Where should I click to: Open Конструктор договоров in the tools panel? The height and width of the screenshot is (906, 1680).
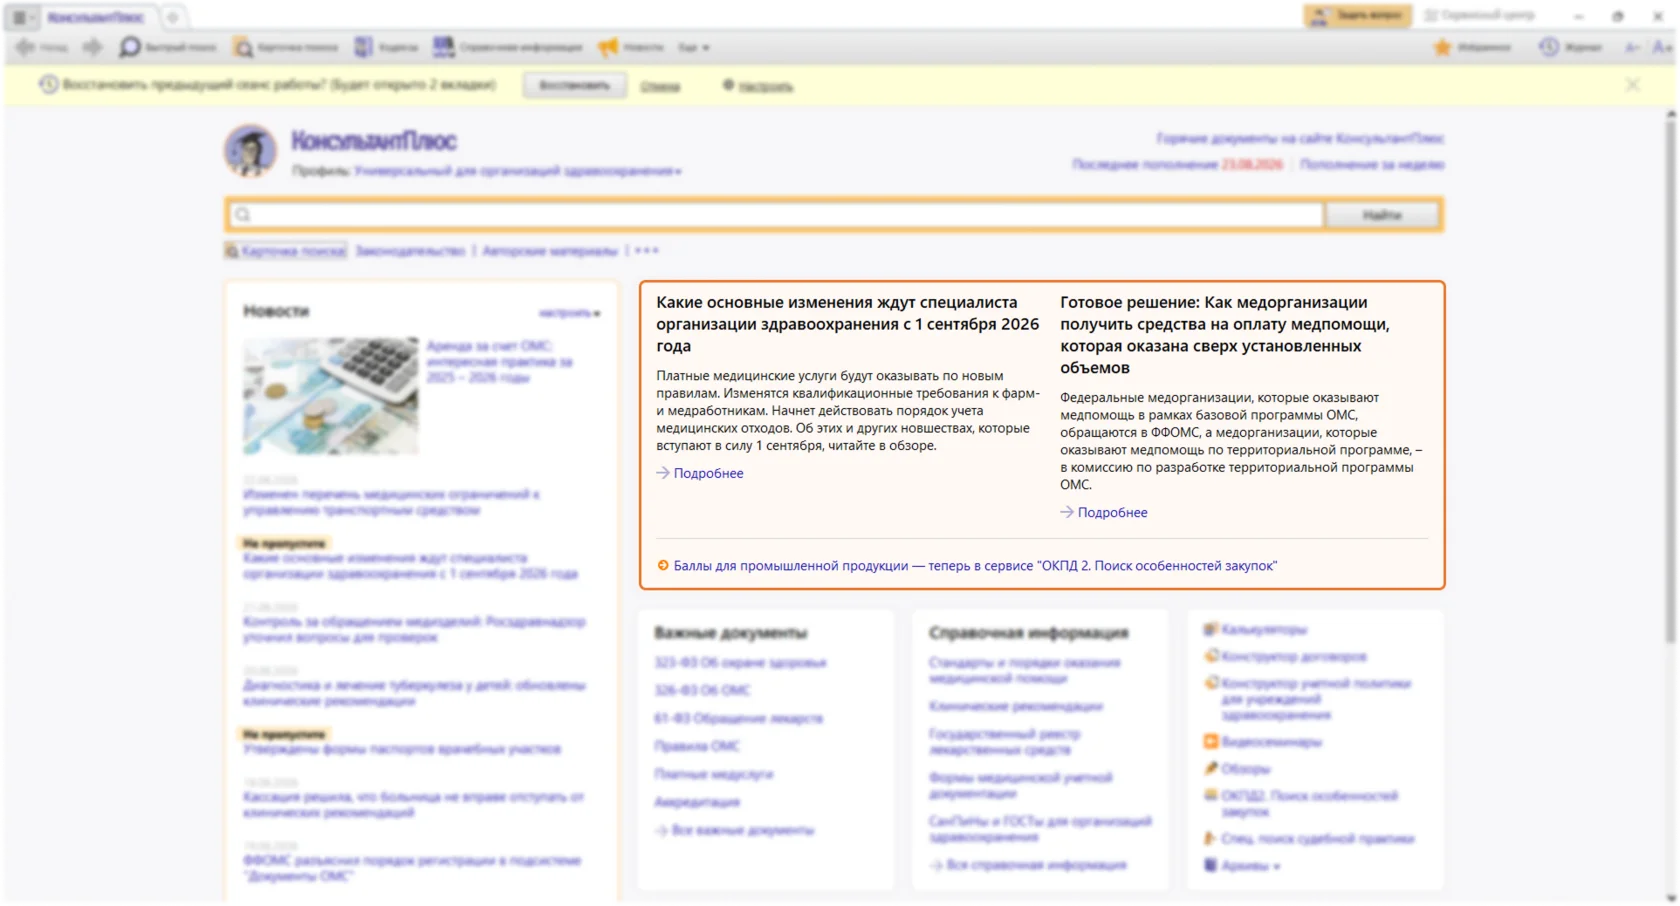pos(1285,656)
